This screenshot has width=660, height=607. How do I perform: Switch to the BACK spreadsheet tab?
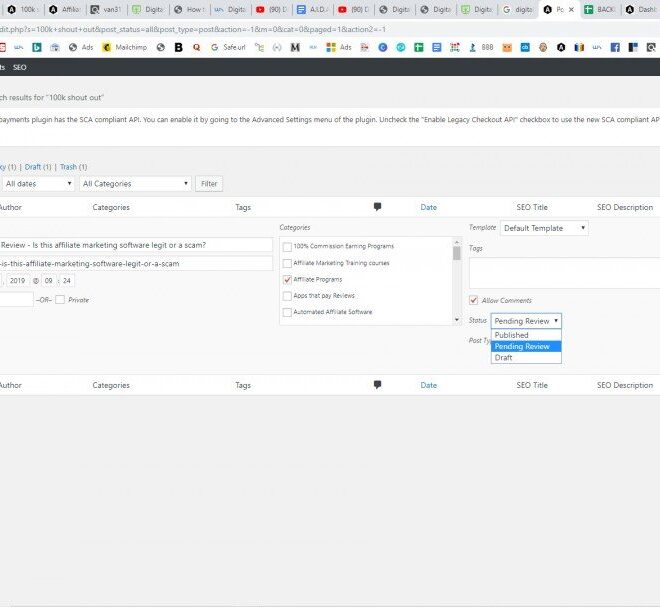(600, 9)
